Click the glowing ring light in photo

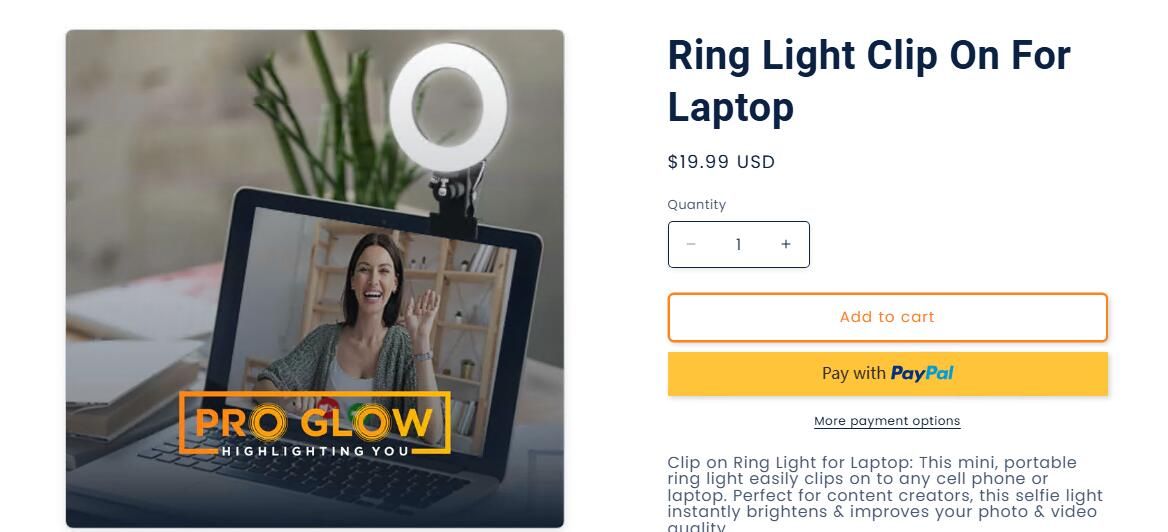coord(448,107)
